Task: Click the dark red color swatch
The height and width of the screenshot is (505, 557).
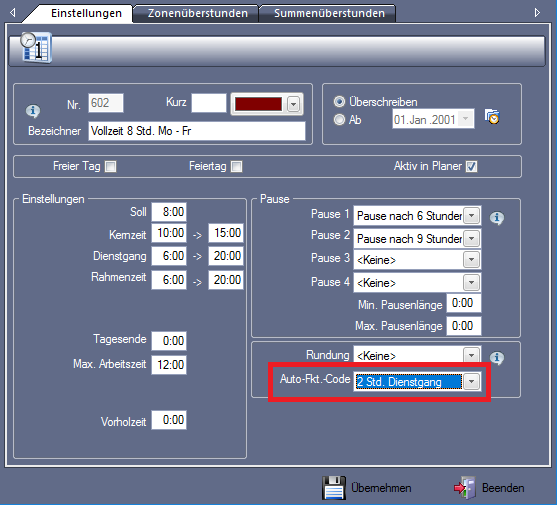Action: 258,104
